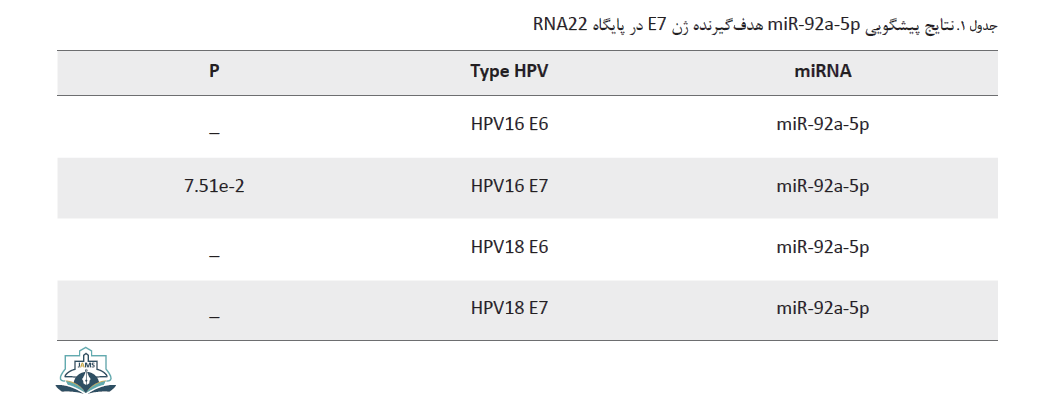This screenshot has width=1063, height=396.
Task: Select the P dash for HPV18 E6
Action: [x=214, y=256]
